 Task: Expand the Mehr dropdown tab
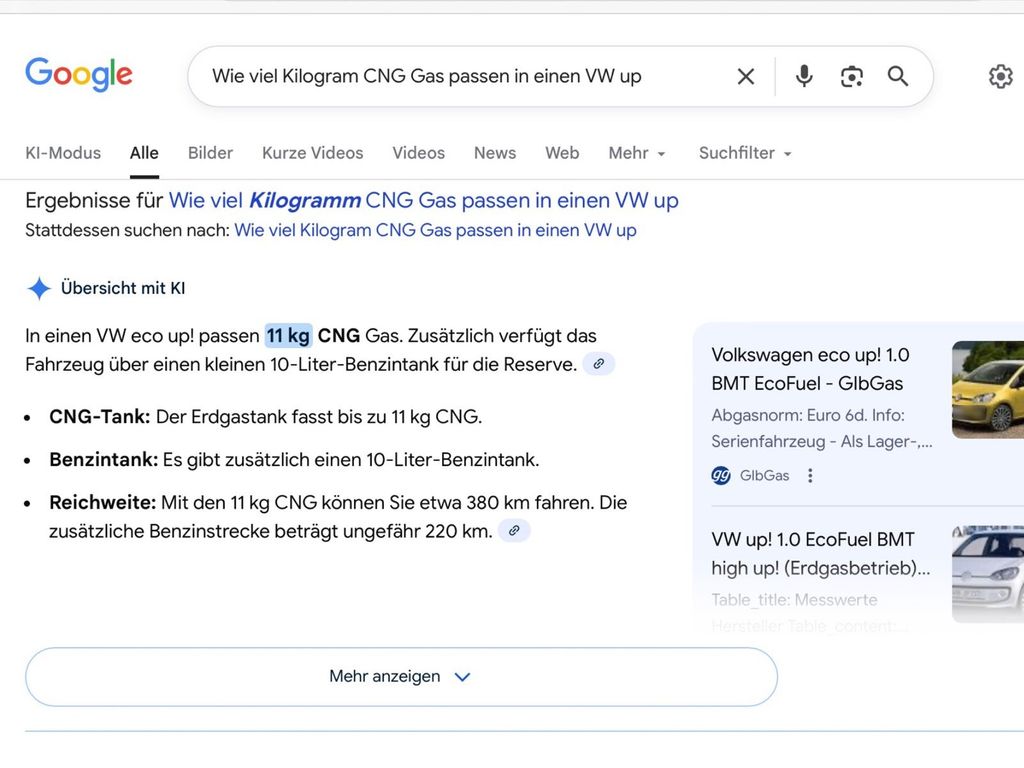click(x=637, y=153)
